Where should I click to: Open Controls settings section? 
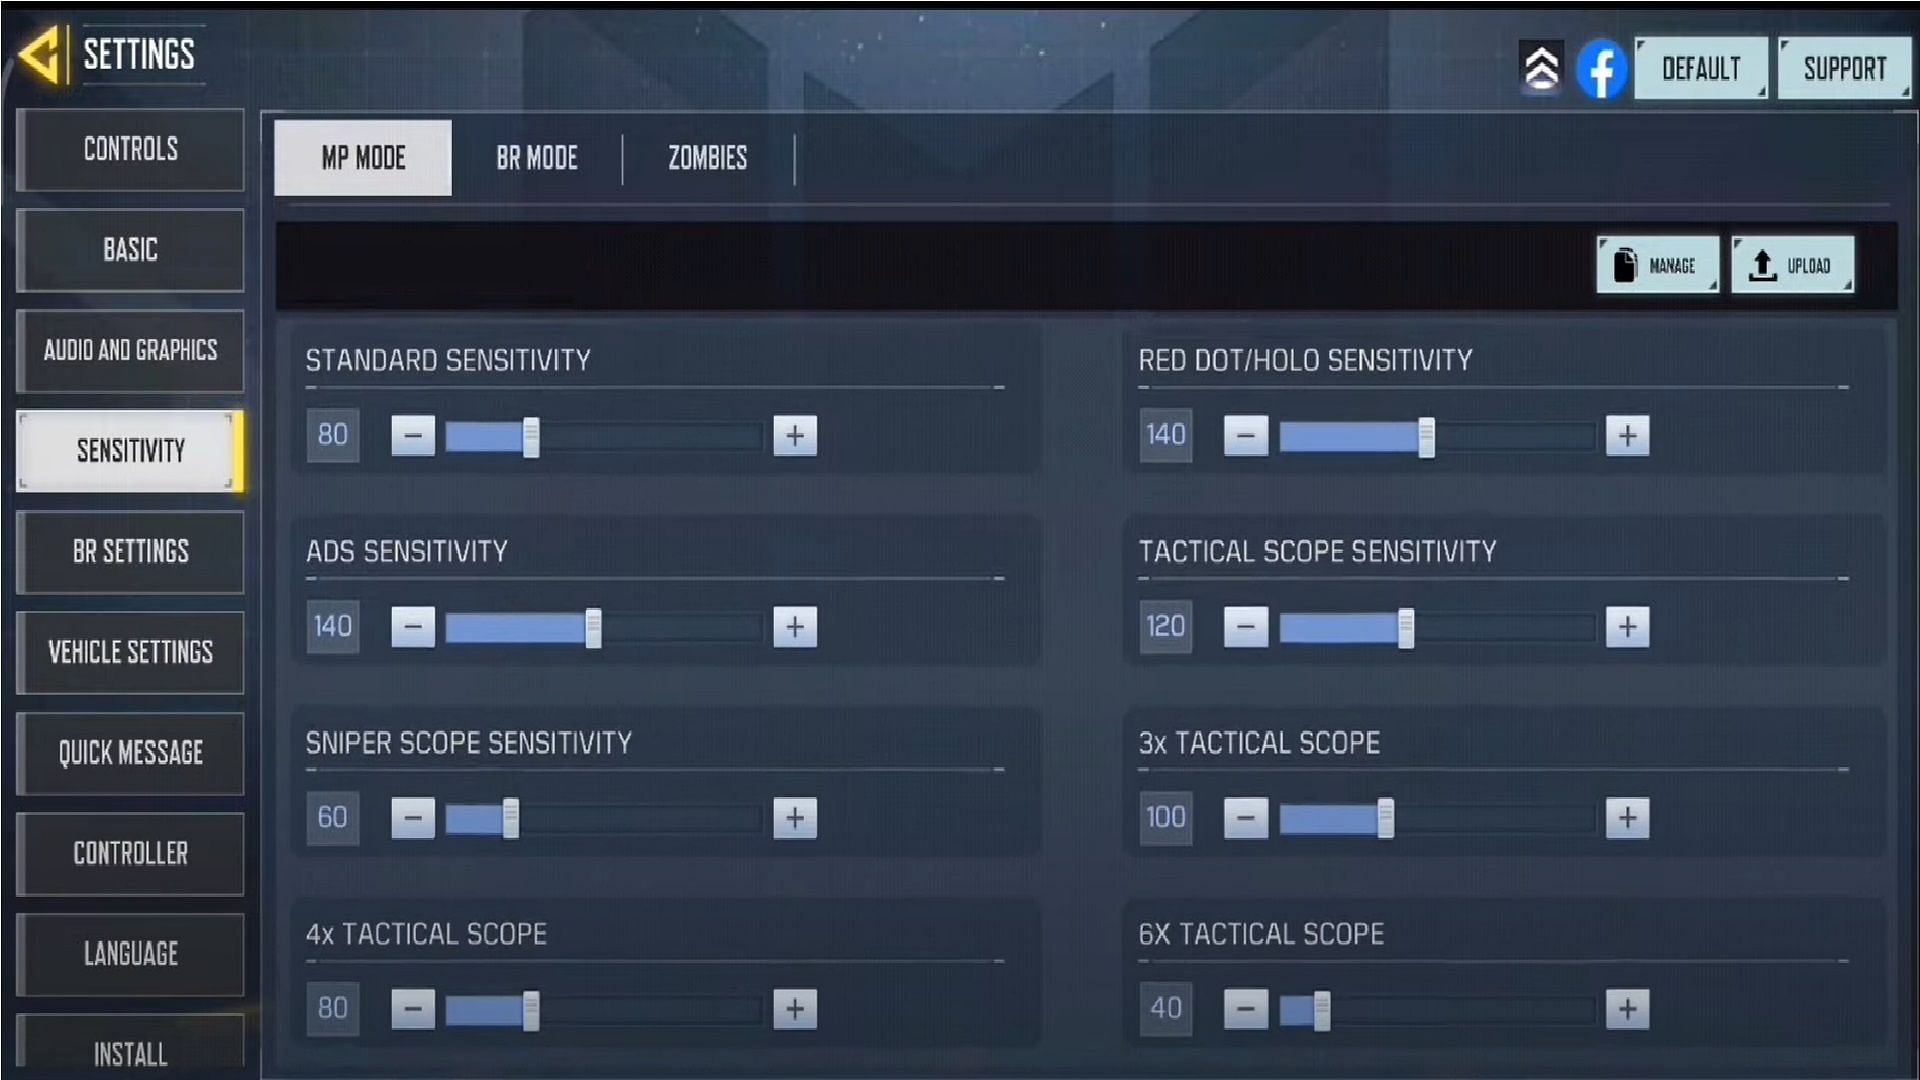click(x=129, y=149)
